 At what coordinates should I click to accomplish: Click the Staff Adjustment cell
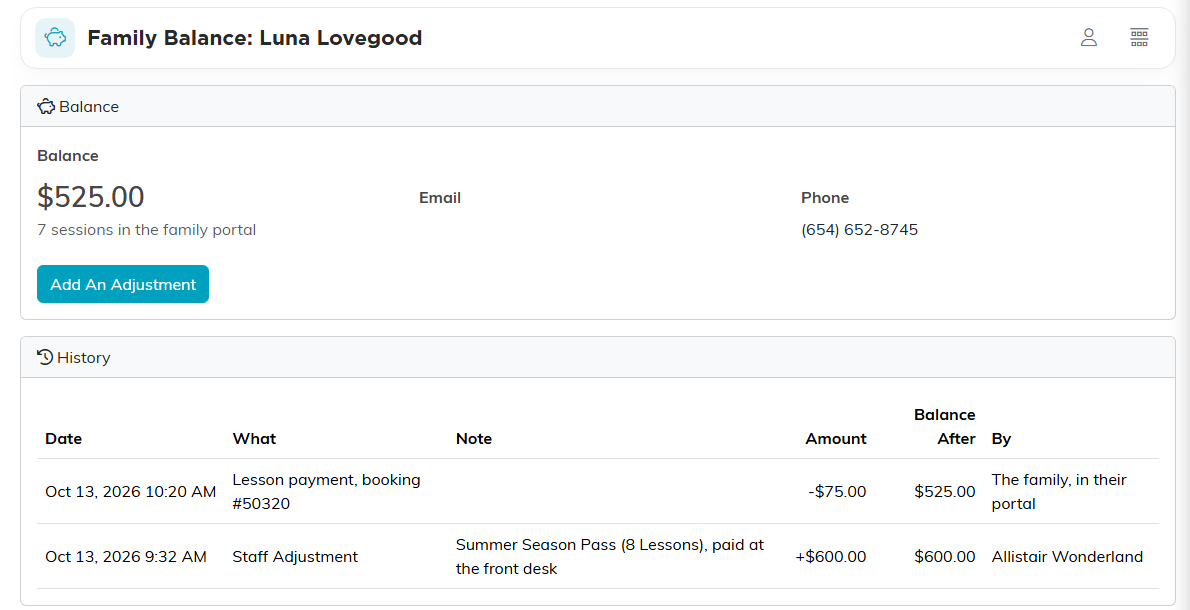point(295,557)
